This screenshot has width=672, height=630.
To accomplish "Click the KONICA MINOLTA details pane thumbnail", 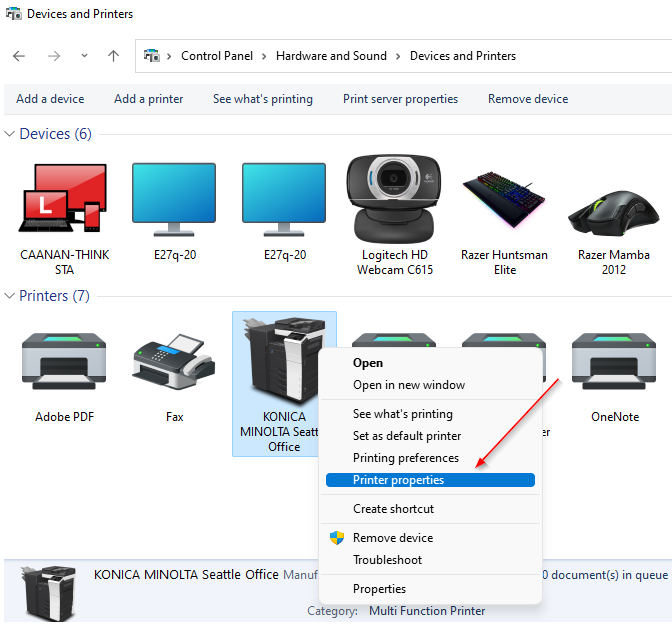I will pos(49,593).
